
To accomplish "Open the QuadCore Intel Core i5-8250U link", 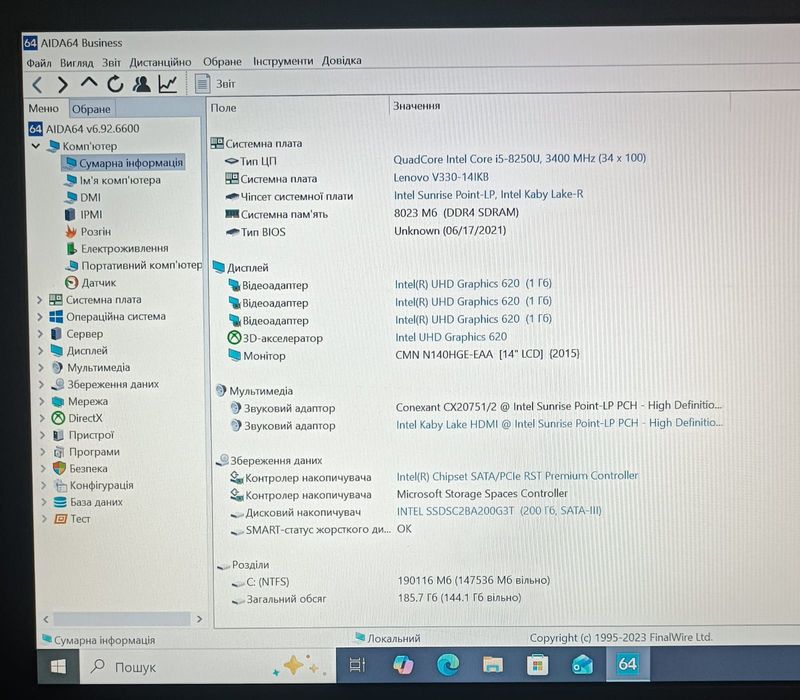I will coord(519,159).
